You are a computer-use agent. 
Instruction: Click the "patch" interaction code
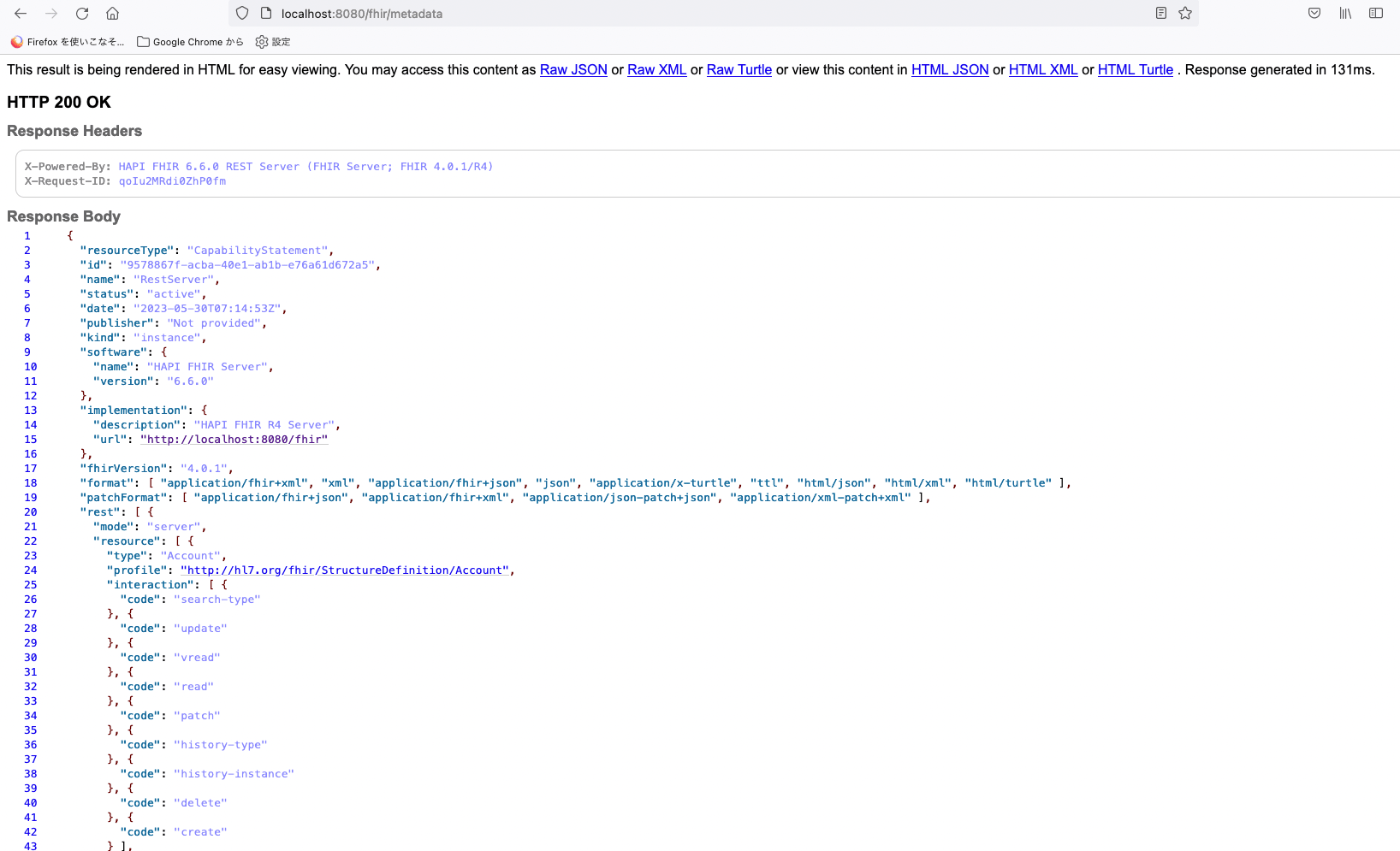click(x=196, y=715)
